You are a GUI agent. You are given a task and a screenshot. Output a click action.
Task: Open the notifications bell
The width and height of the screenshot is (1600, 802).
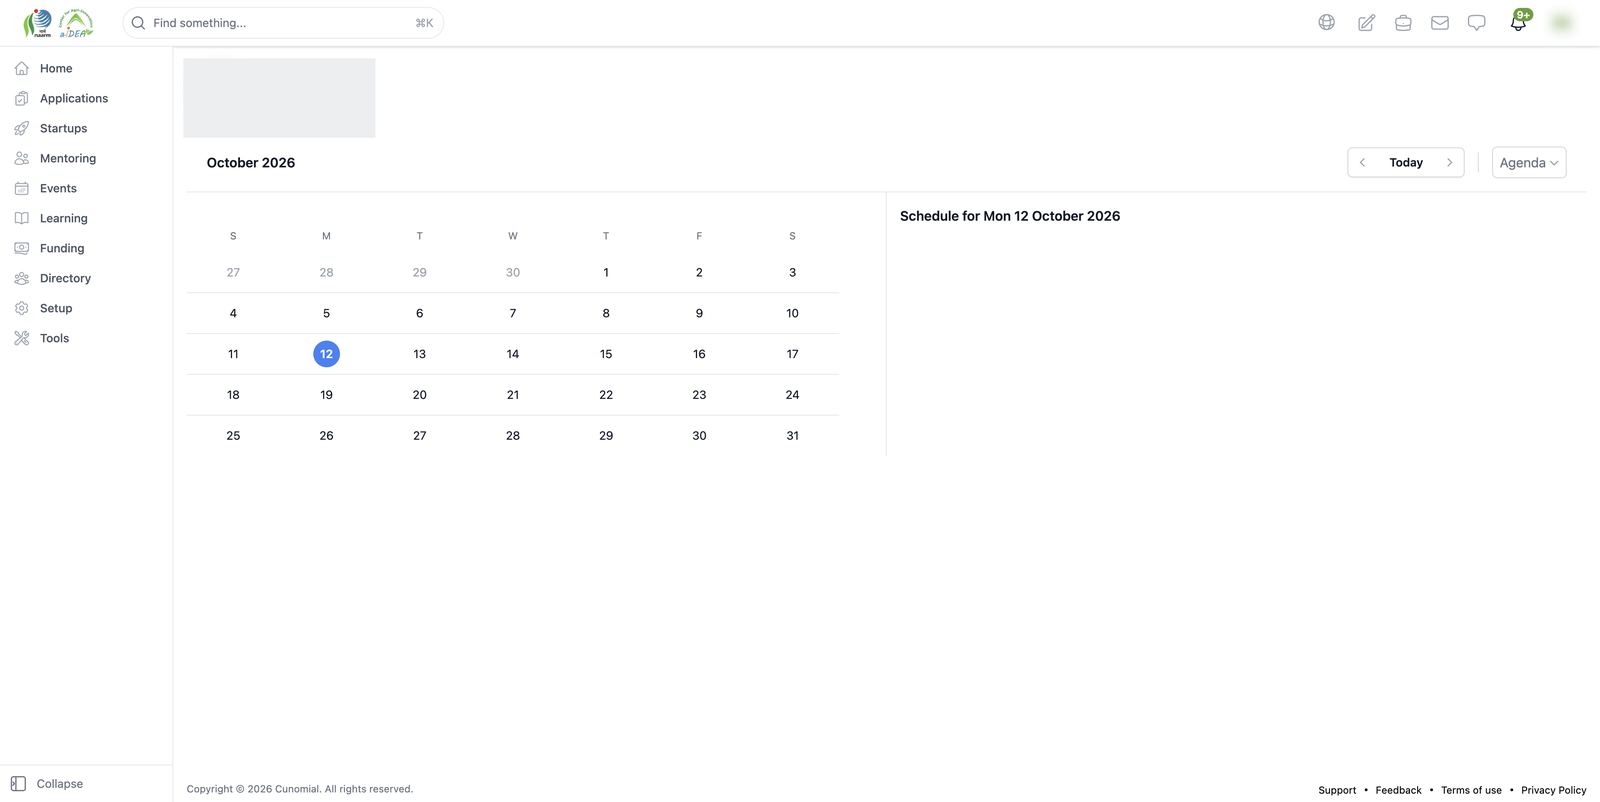pyautogui.click(x=1518, y=22)
